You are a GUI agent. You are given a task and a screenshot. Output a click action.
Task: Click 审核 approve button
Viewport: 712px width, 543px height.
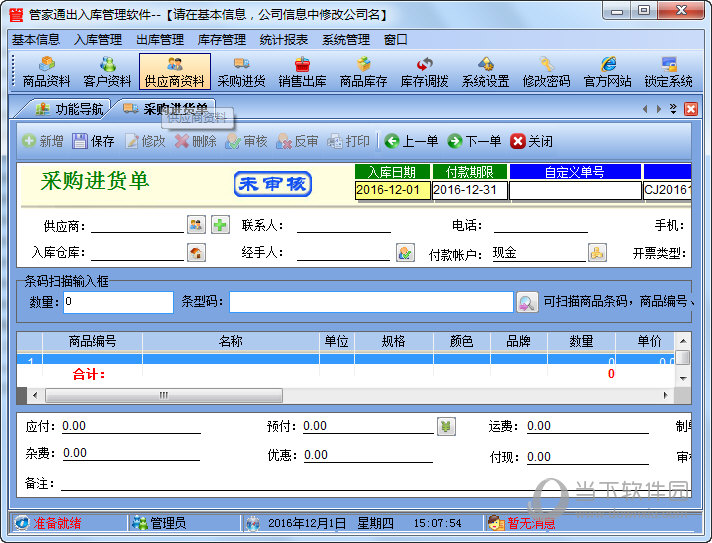click(246, 141)
